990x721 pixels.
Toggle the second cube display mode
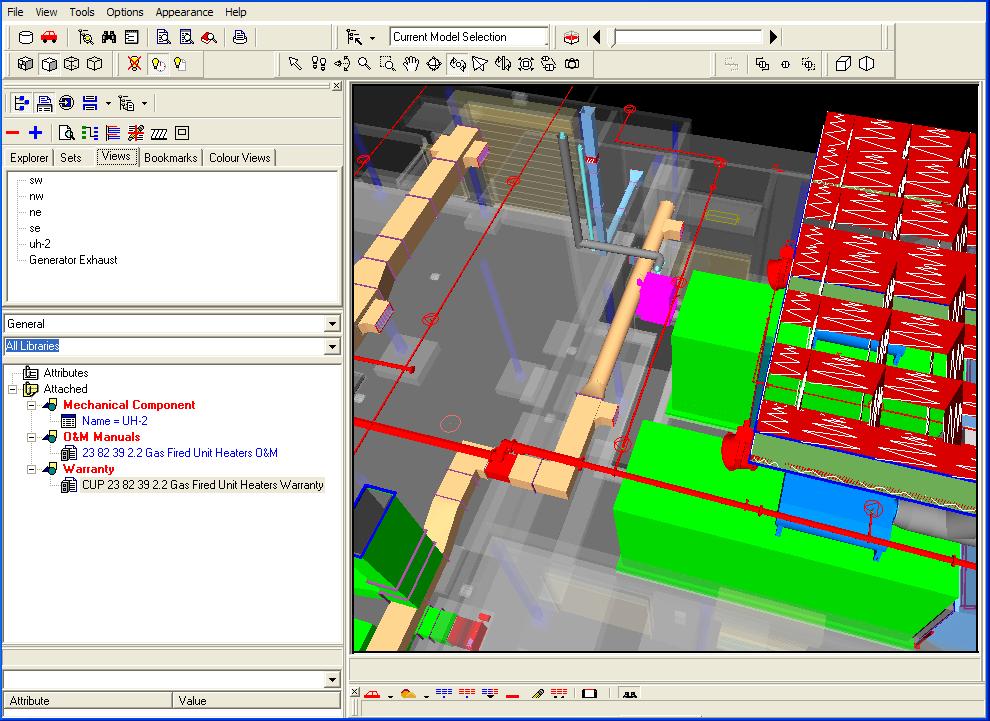(49, 64)
